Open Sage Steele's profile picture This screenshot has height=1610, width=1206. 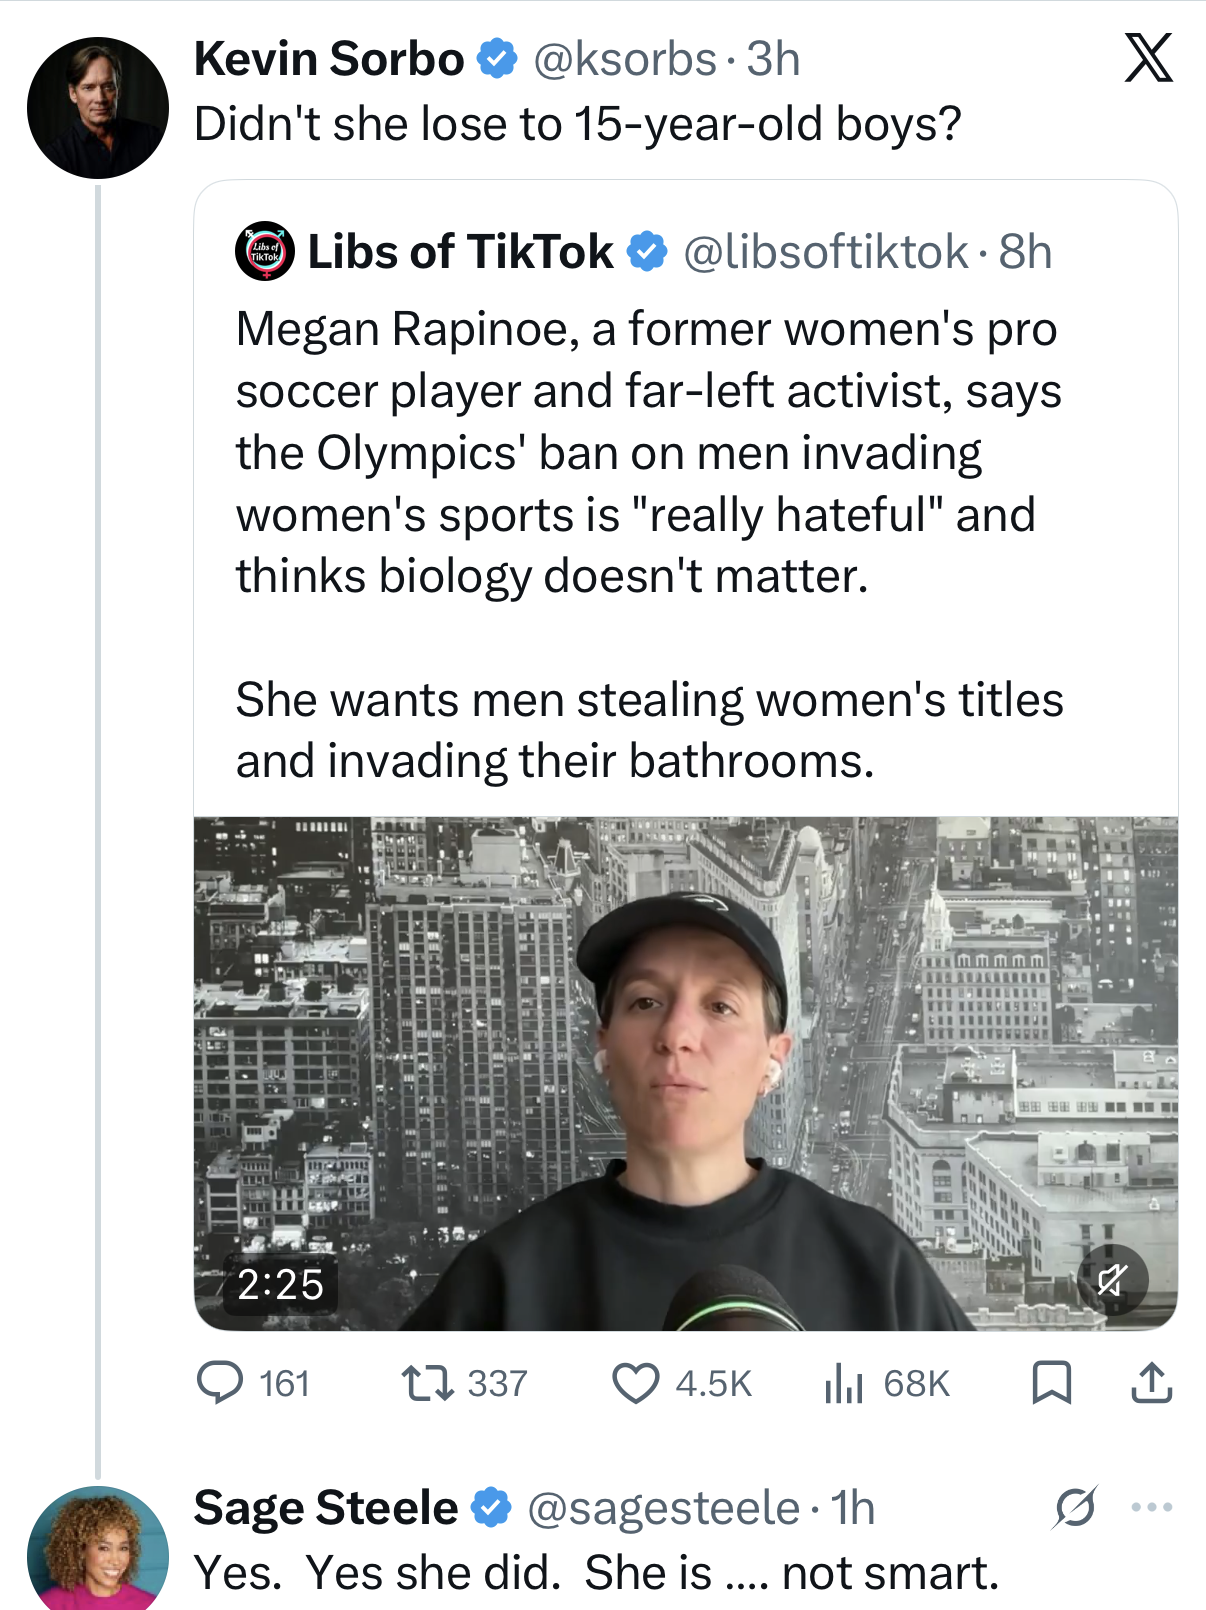(97, 1550)
